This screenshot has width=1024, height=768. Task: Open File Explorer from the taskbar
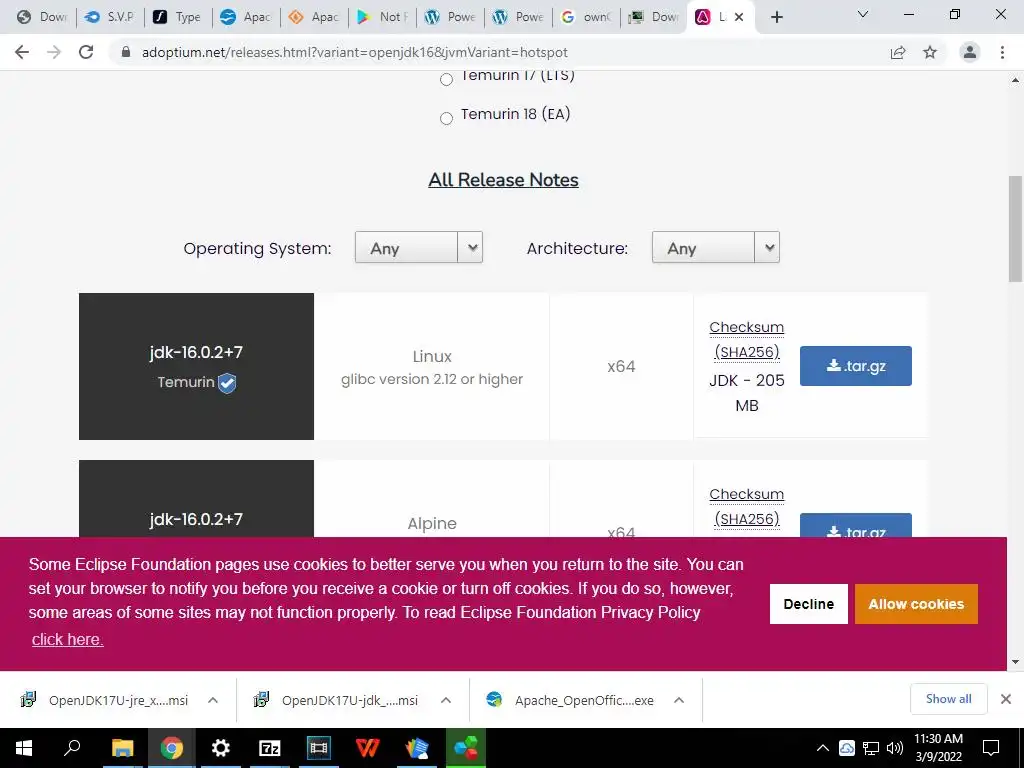[x=122, y=748]
